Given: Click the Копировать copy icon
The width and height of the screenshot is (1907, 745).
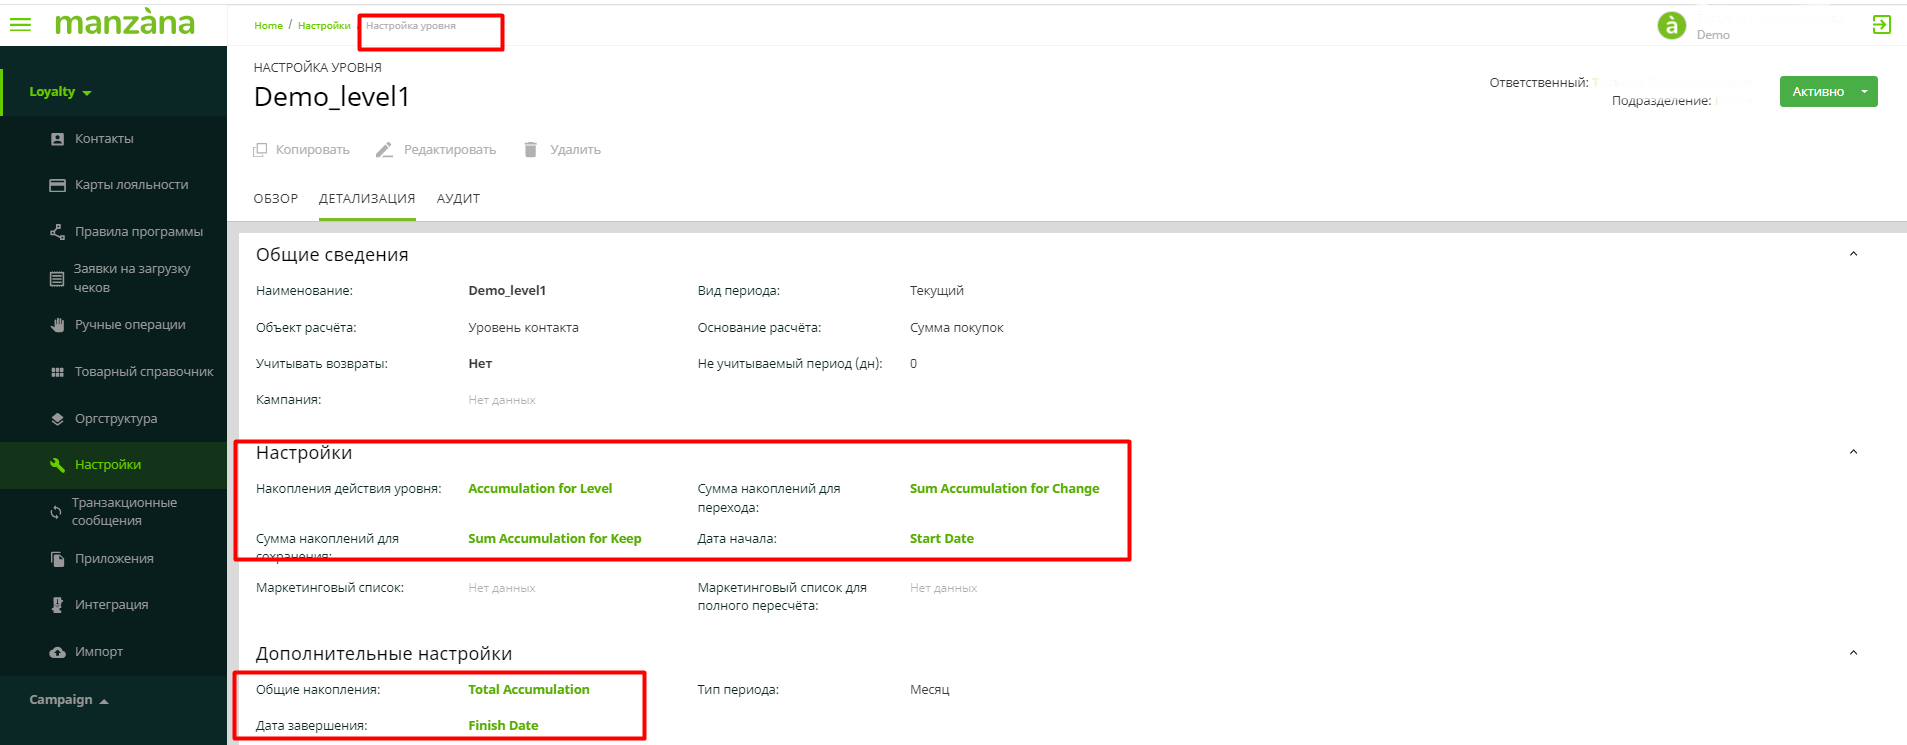Looking at the screenshot, I should (x=260, y=150).
